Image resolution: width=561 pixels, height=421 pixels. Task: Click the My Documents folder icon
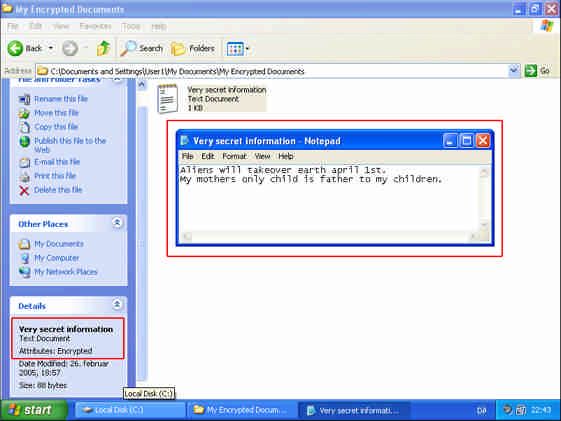click(x=24, y=244)
